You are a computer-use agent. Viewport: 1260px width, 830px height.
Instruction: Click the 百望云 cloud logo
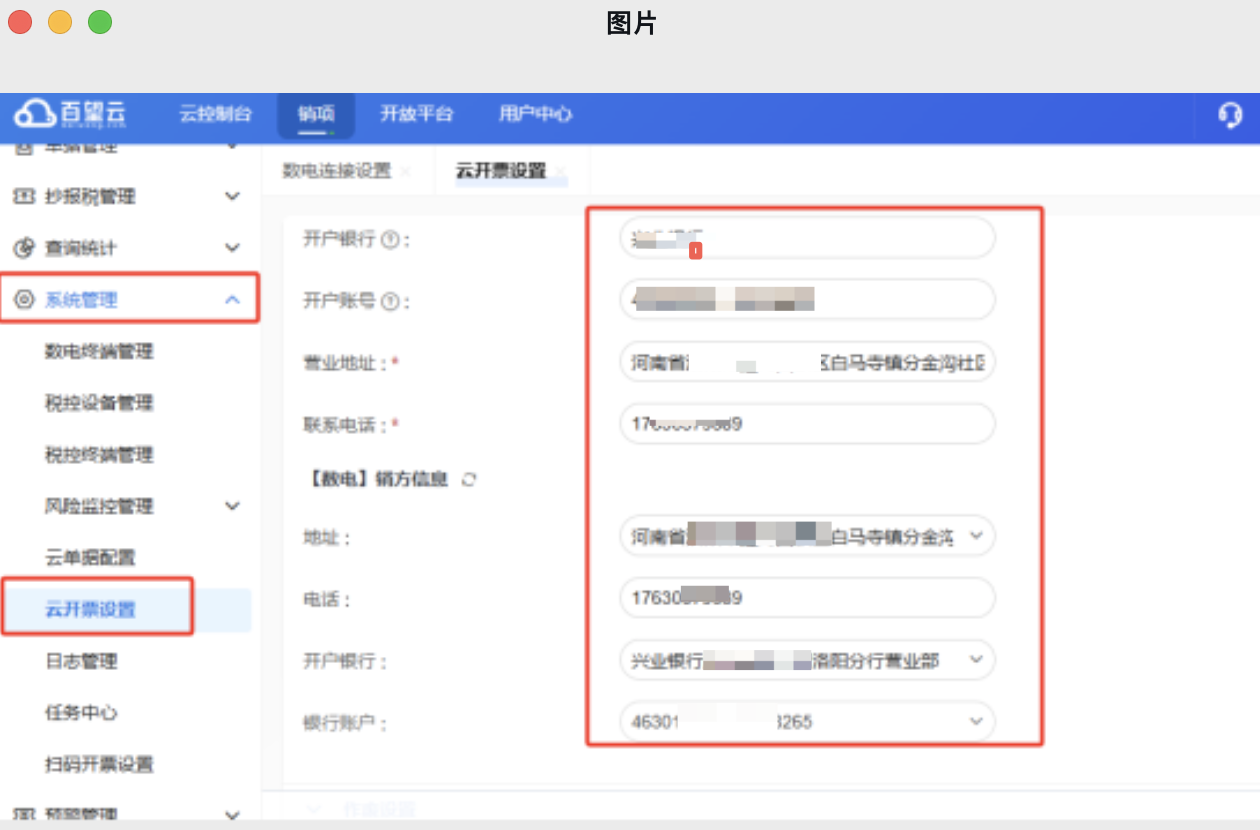[72, 113]
